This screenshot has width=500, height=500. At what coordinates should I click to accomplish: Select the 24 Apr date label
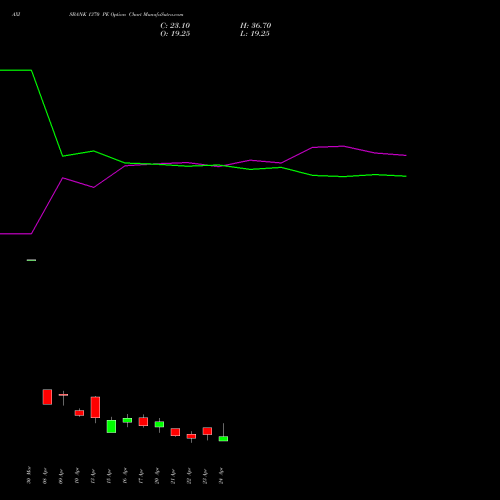(221, 476)
